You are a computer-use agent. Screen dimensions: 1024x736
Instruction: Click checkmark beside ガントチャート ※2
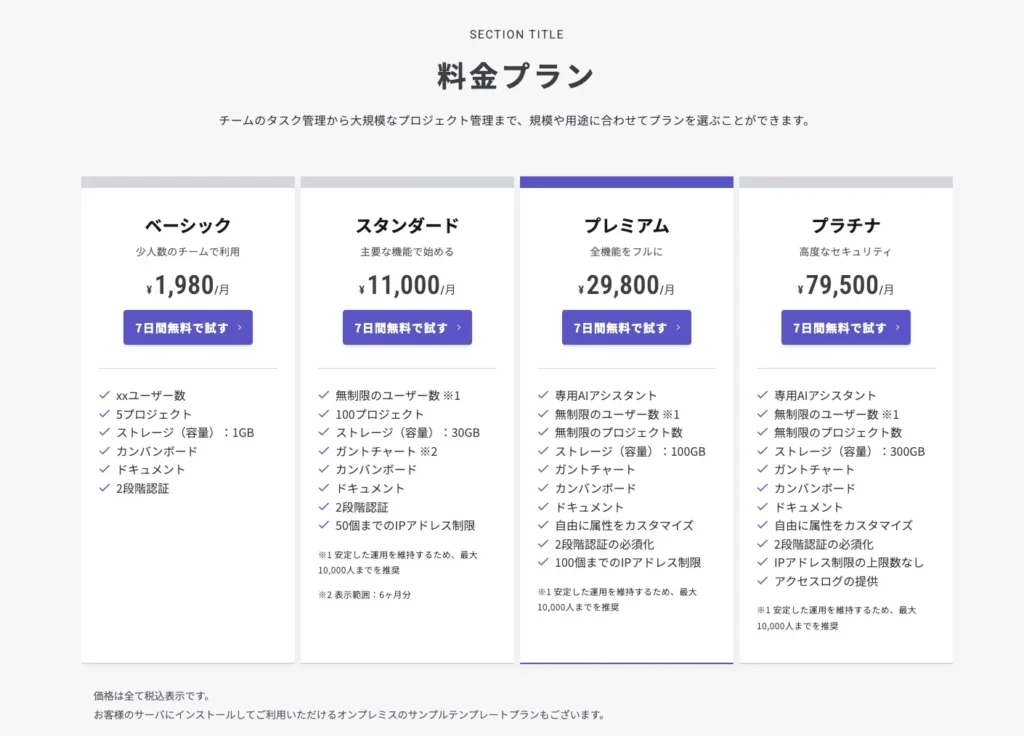click(323, 451)
